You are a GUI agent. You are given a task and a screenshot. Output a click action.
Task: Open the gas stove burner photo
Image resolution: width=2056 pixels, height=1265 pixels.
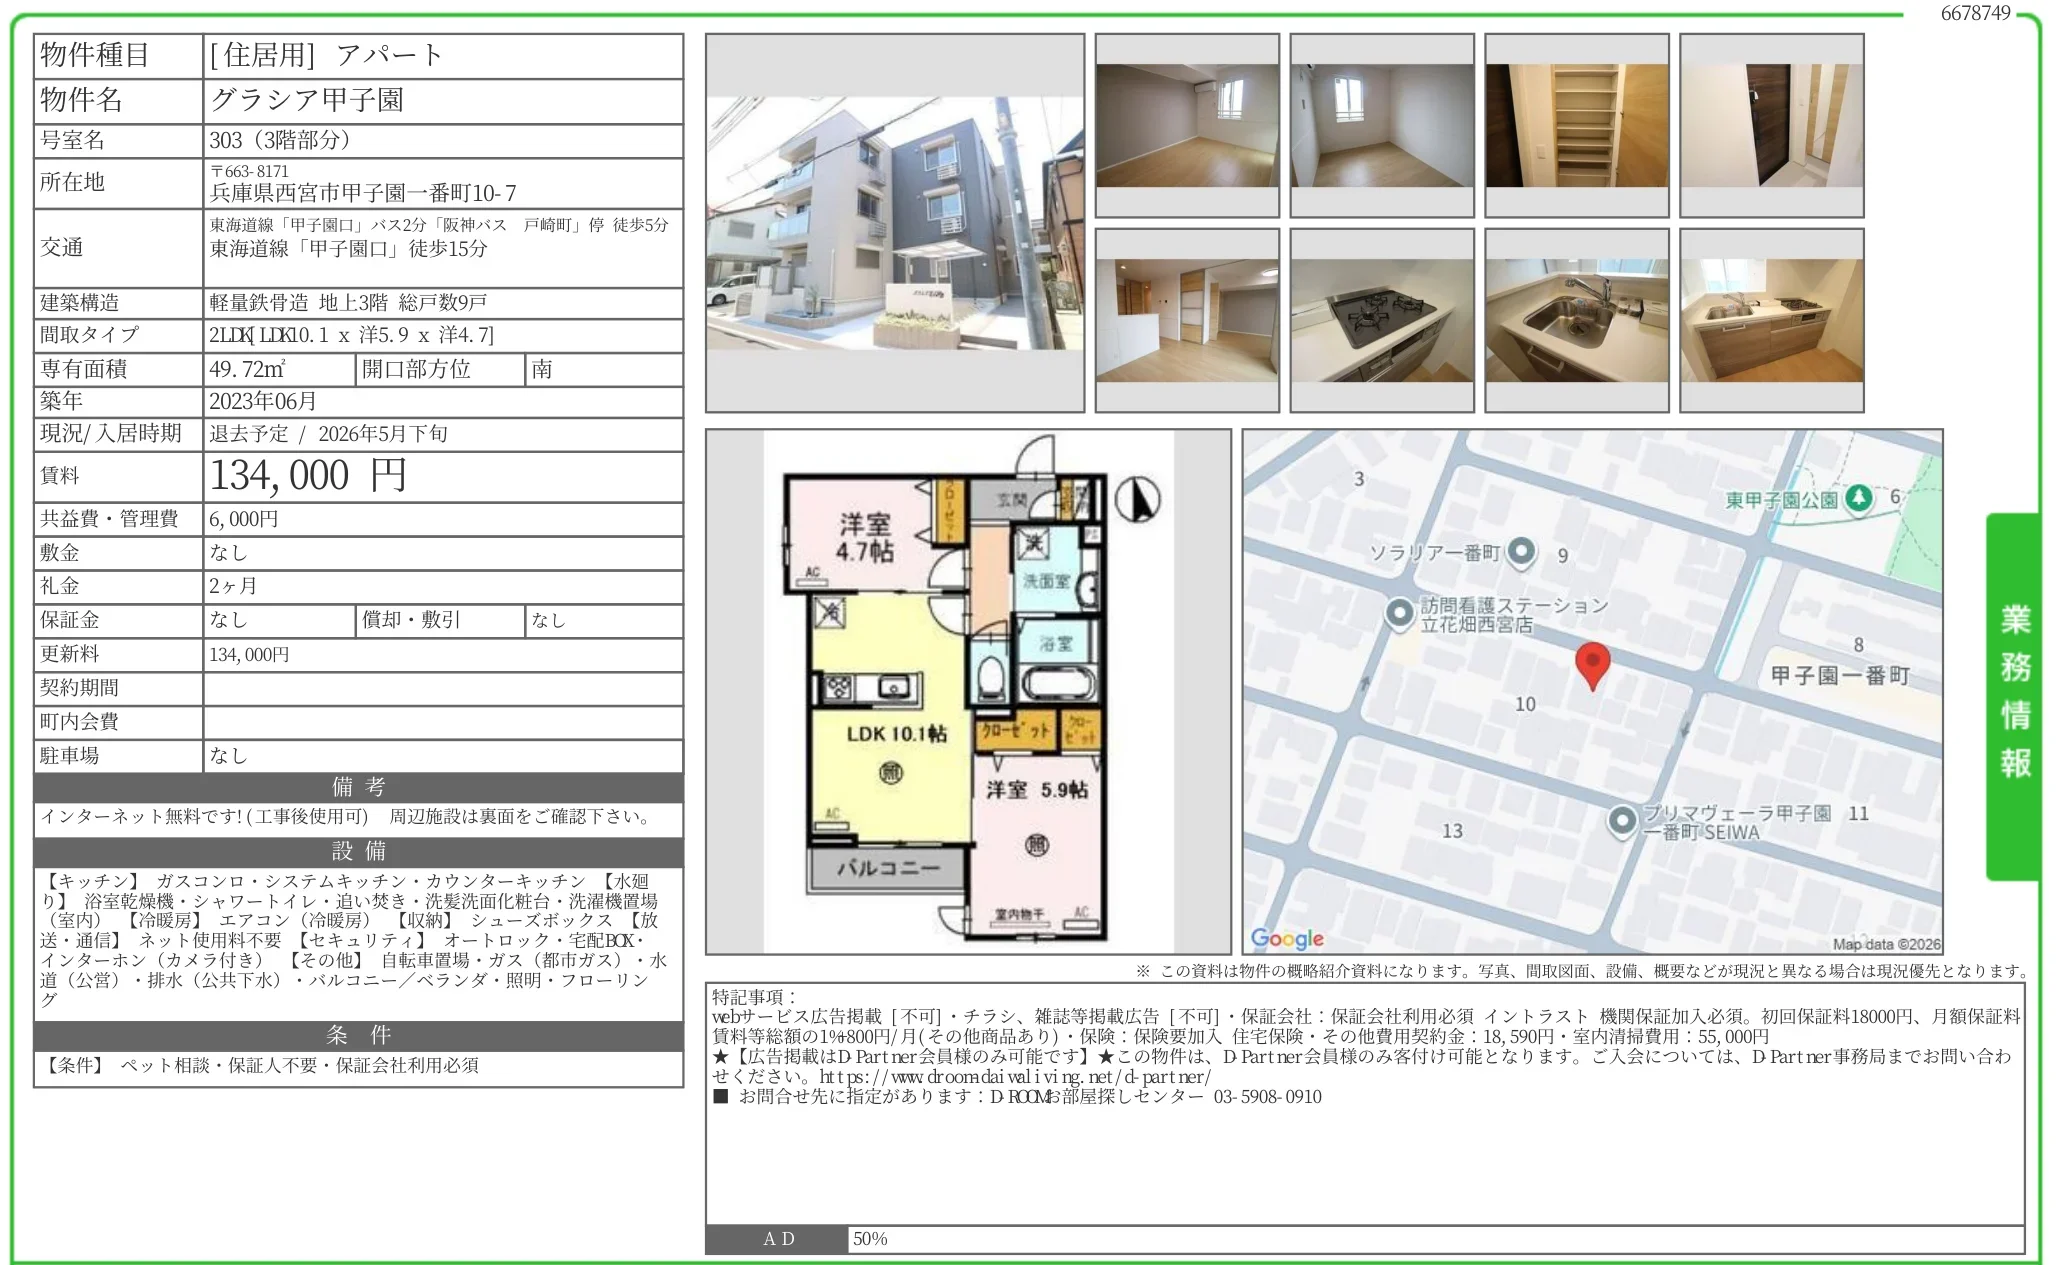[x=1382, y=320]
